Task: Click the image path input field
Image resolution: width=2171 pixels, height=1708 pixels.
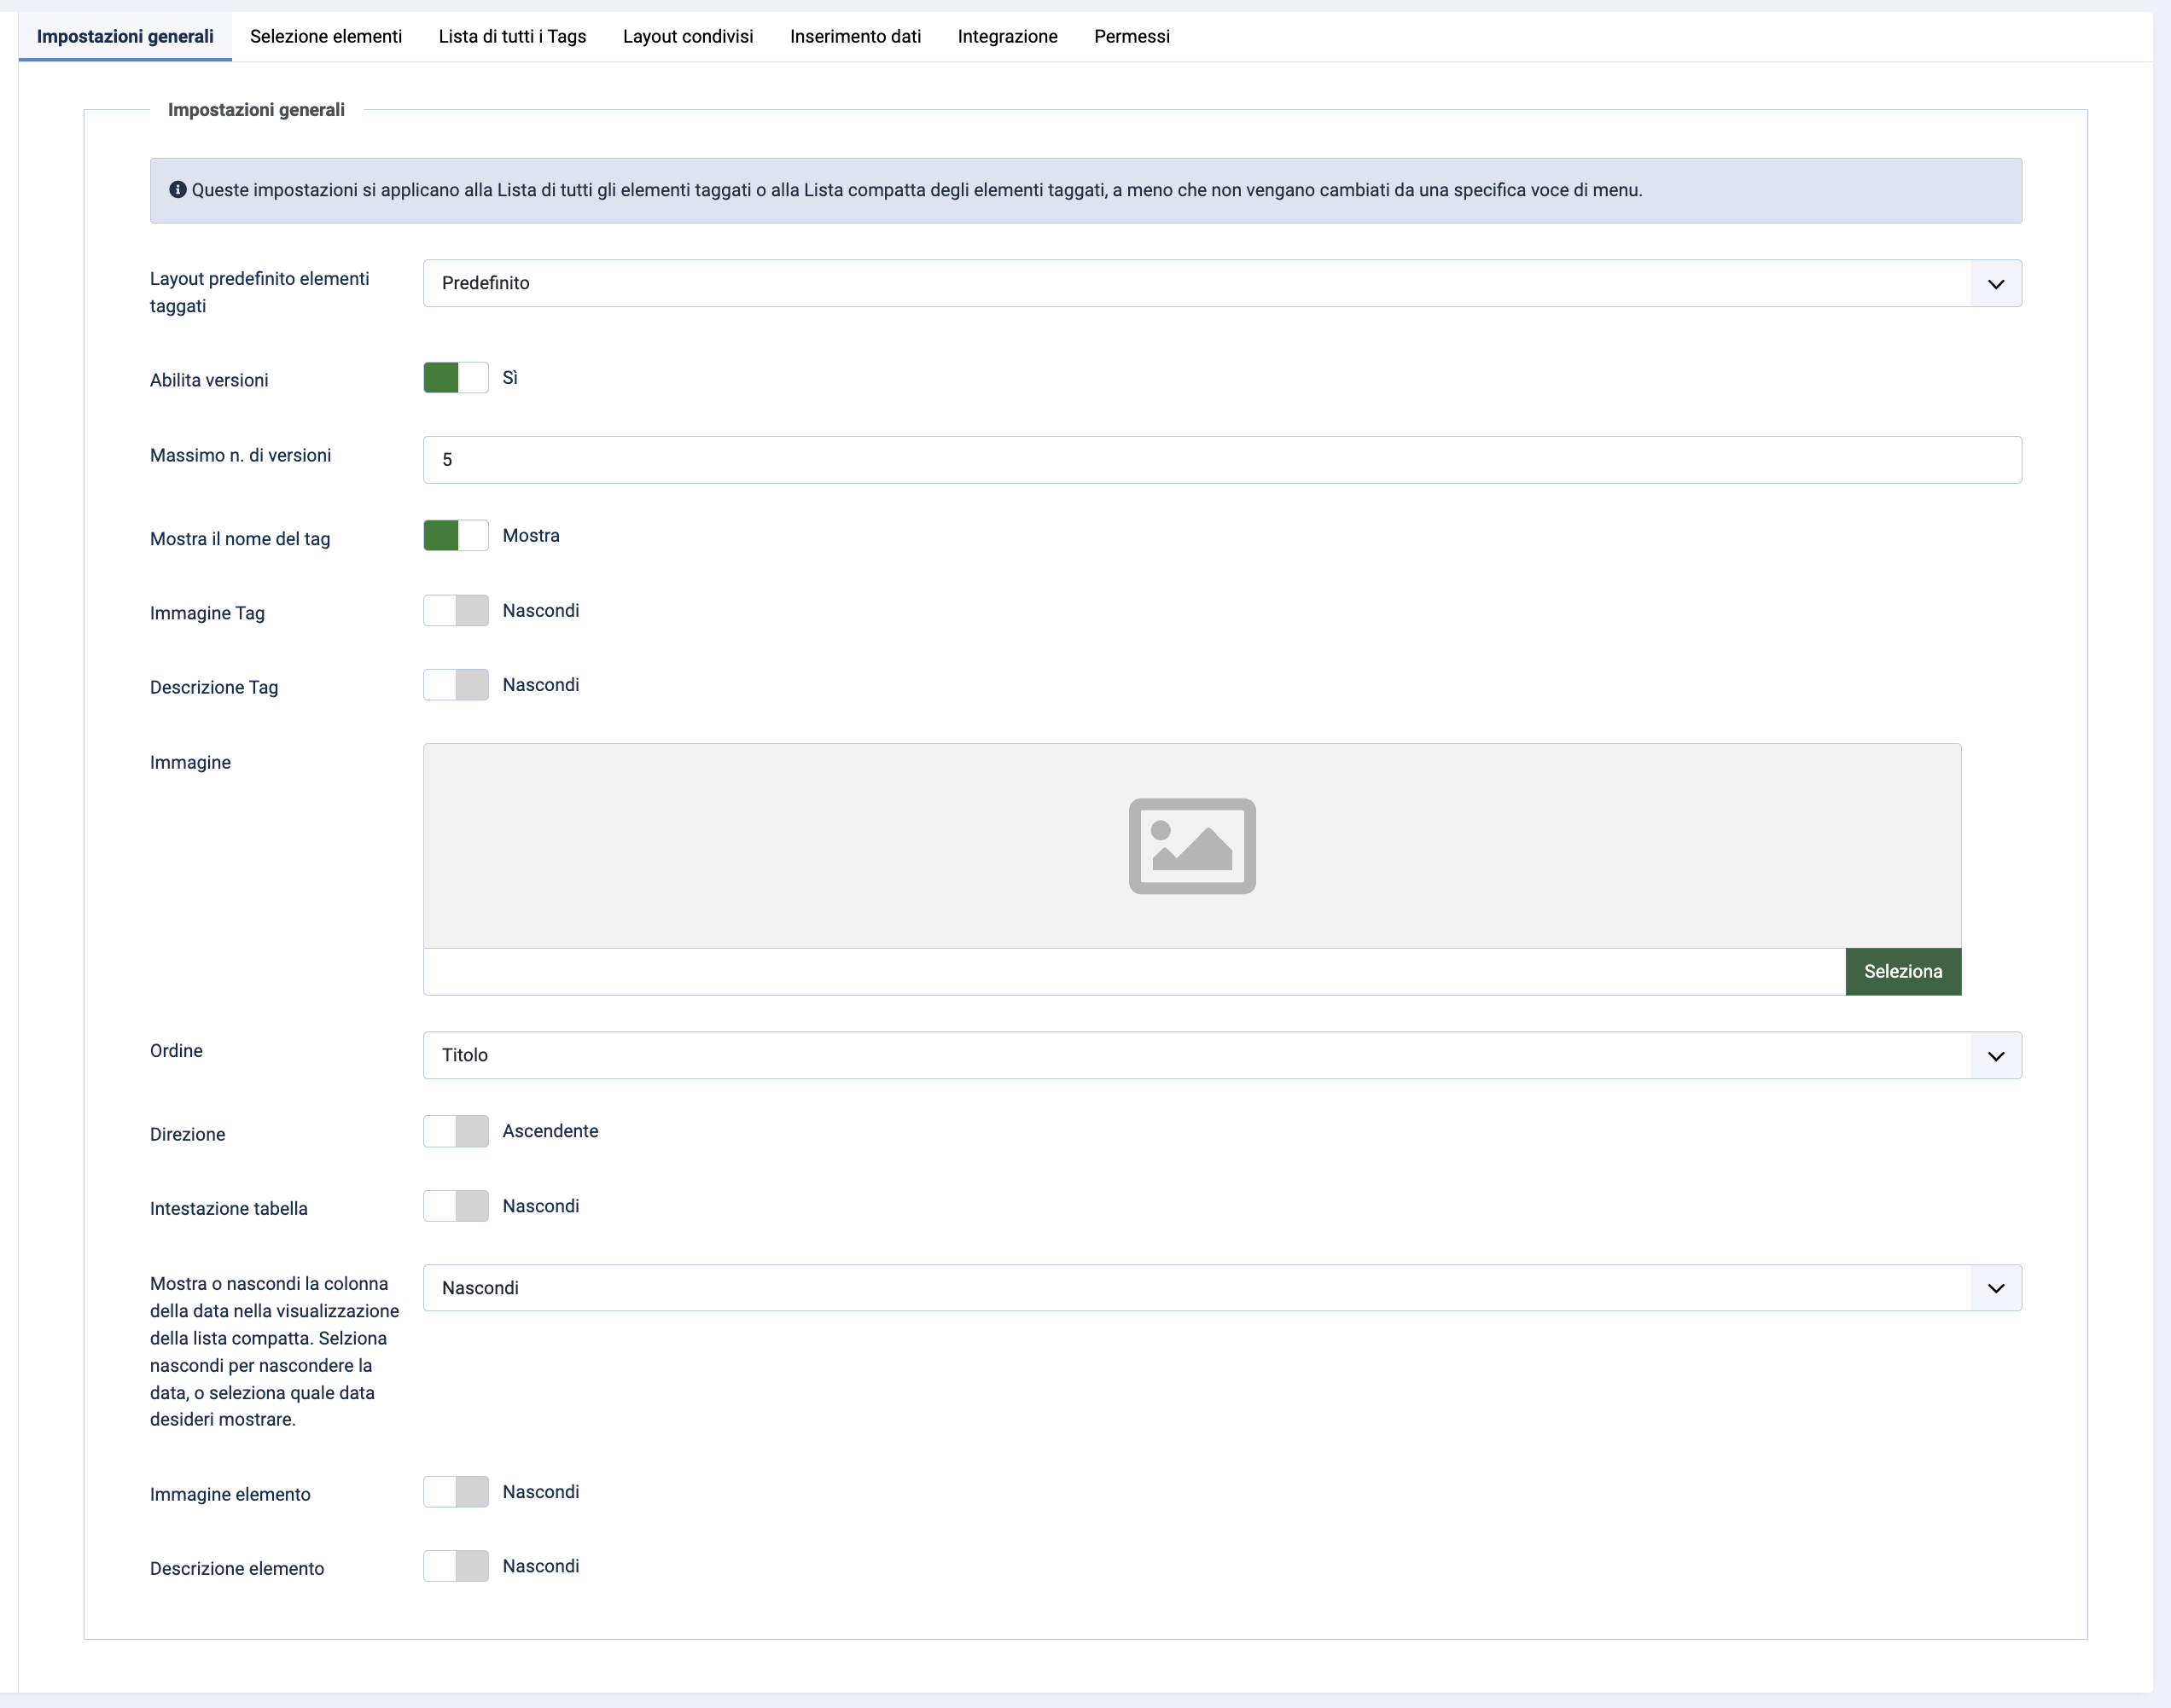Action: click(1134, 972)
